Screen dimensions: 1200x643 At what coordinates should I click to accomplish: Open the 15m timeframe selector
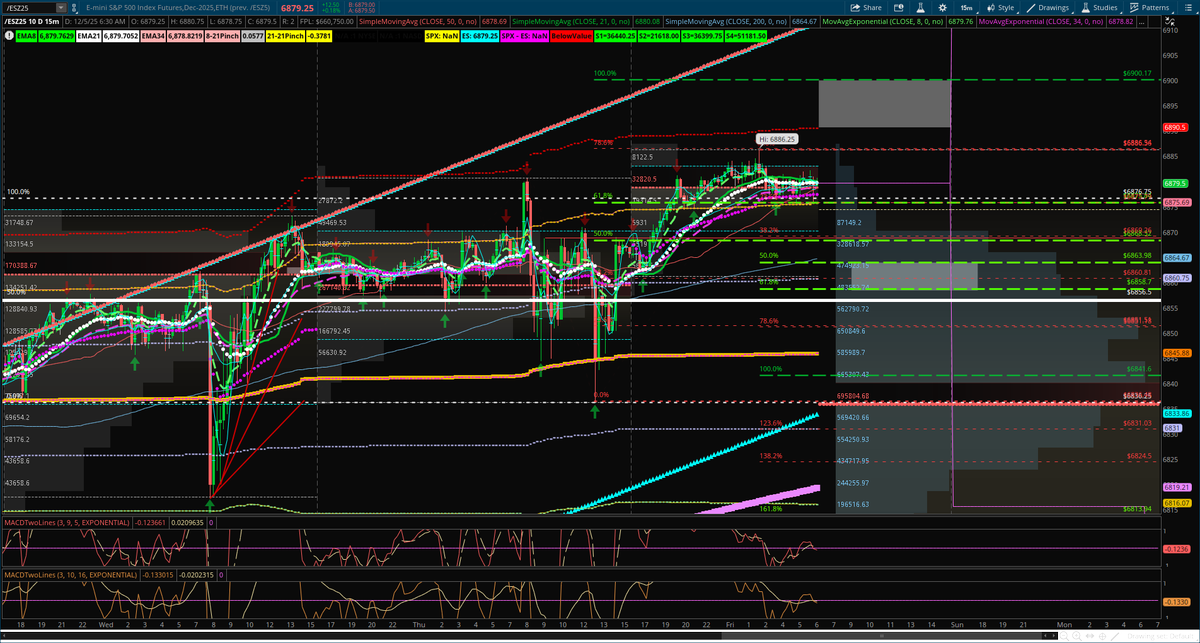[967, 8]
